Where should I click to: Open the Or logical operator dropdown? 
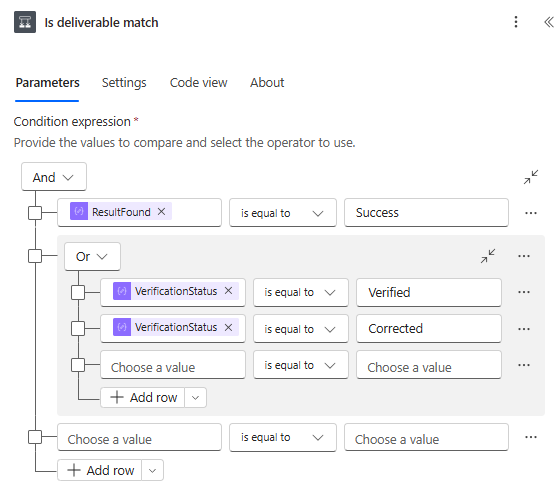pos(92,256)
